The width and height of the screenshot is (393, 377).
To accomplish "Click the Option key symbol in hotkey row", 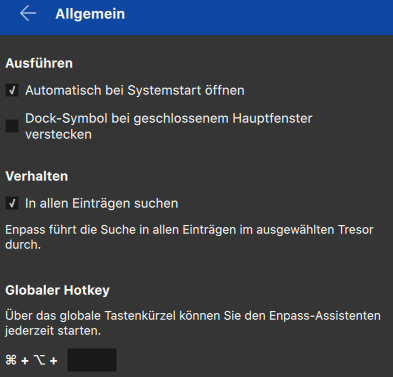I will (39, 360).
